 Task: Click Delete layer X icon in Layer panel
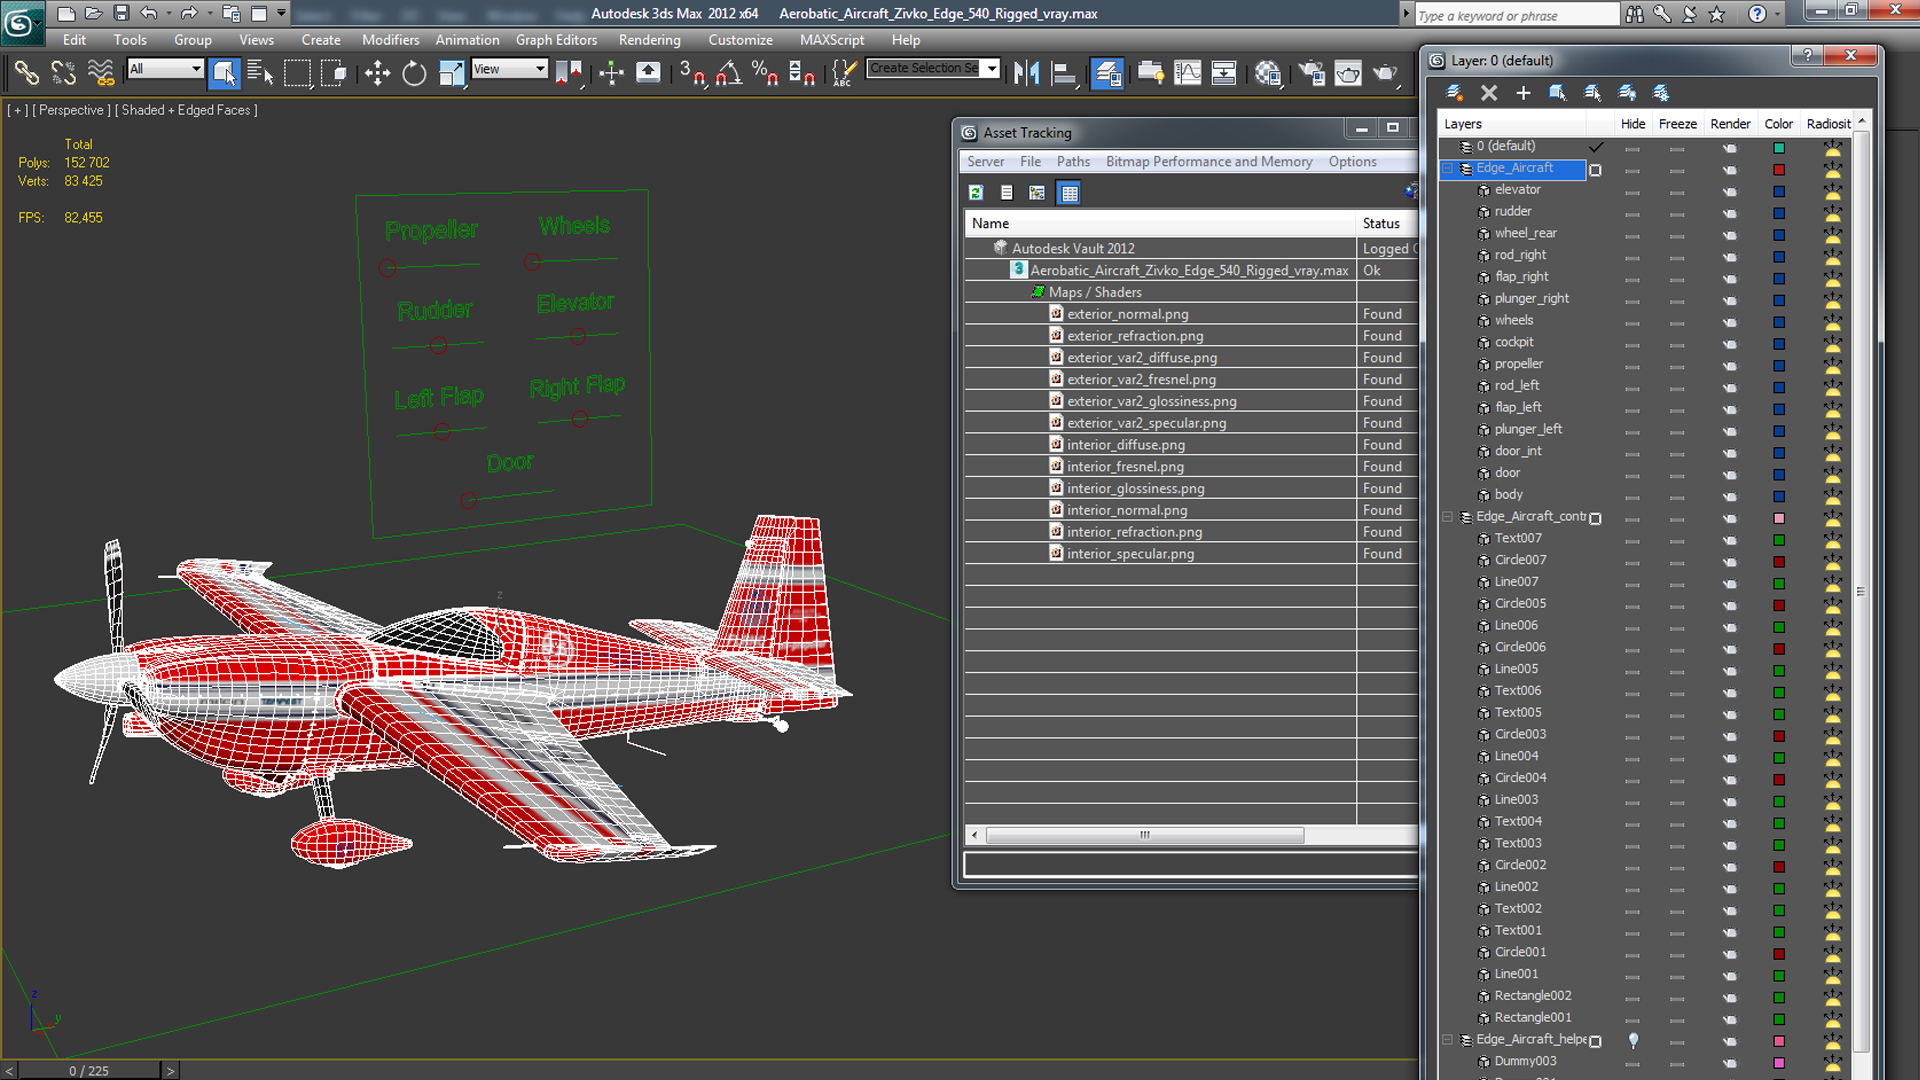(1489, 93)
